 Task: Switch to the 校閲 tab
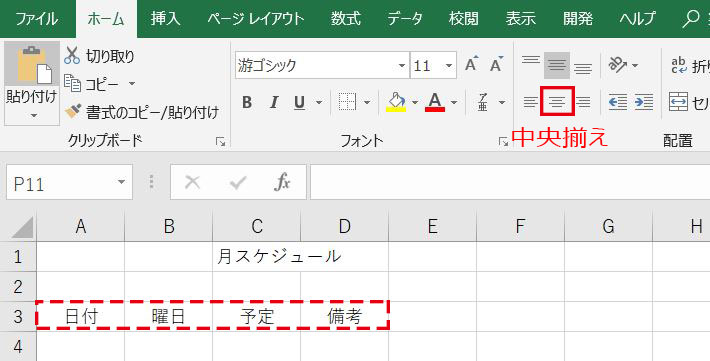click(463, 19)
